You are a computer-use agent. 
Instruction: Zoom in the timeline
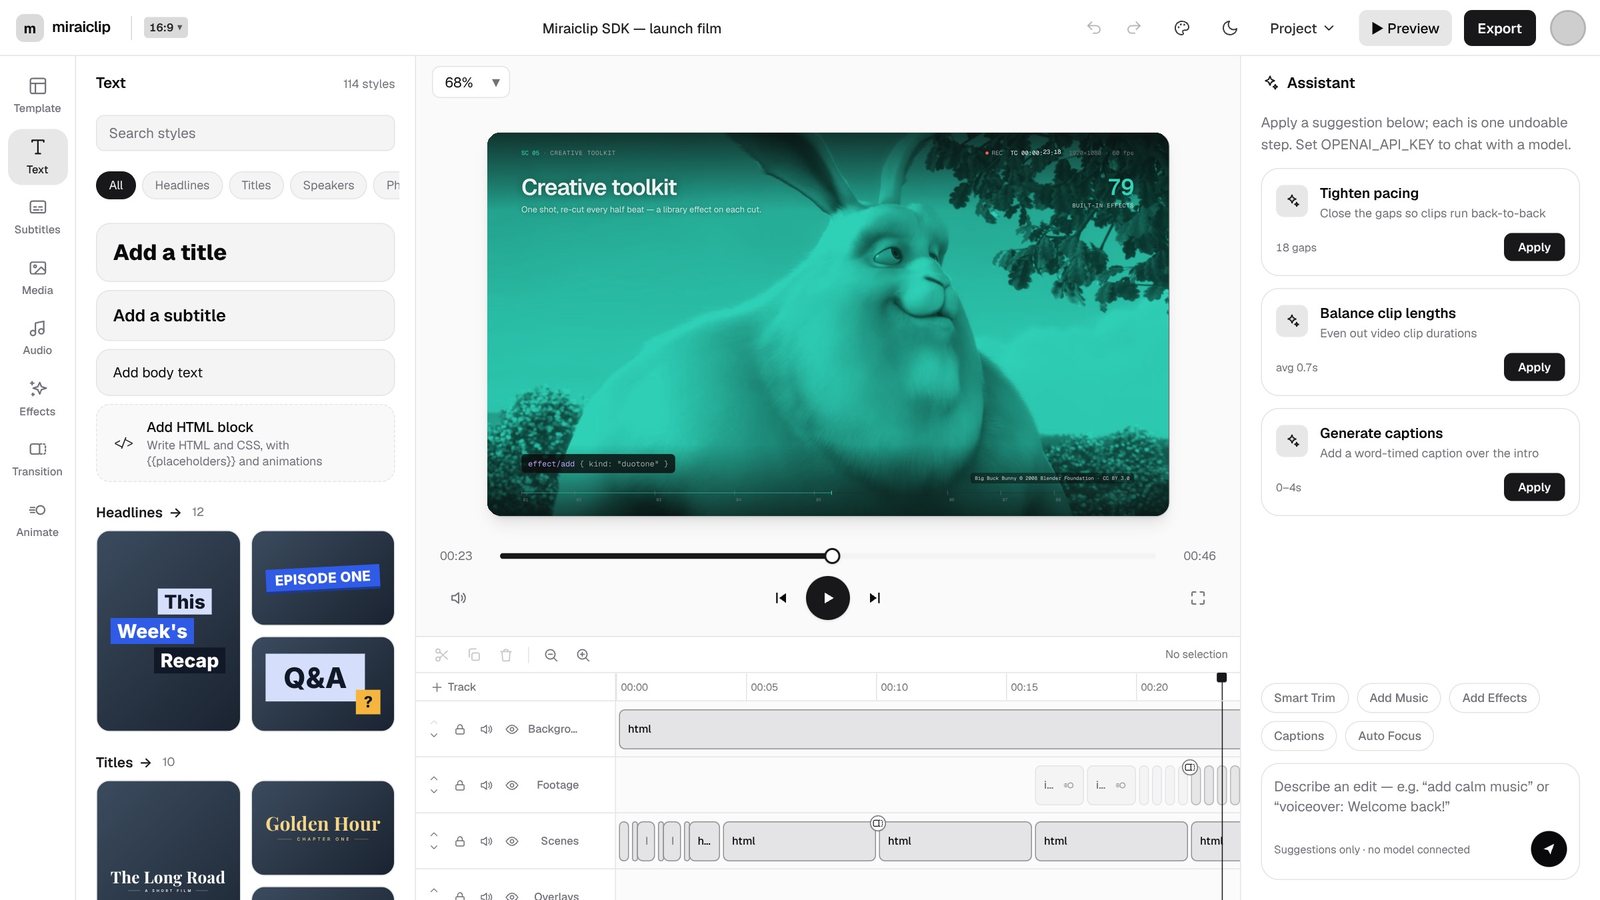[583, 655]
